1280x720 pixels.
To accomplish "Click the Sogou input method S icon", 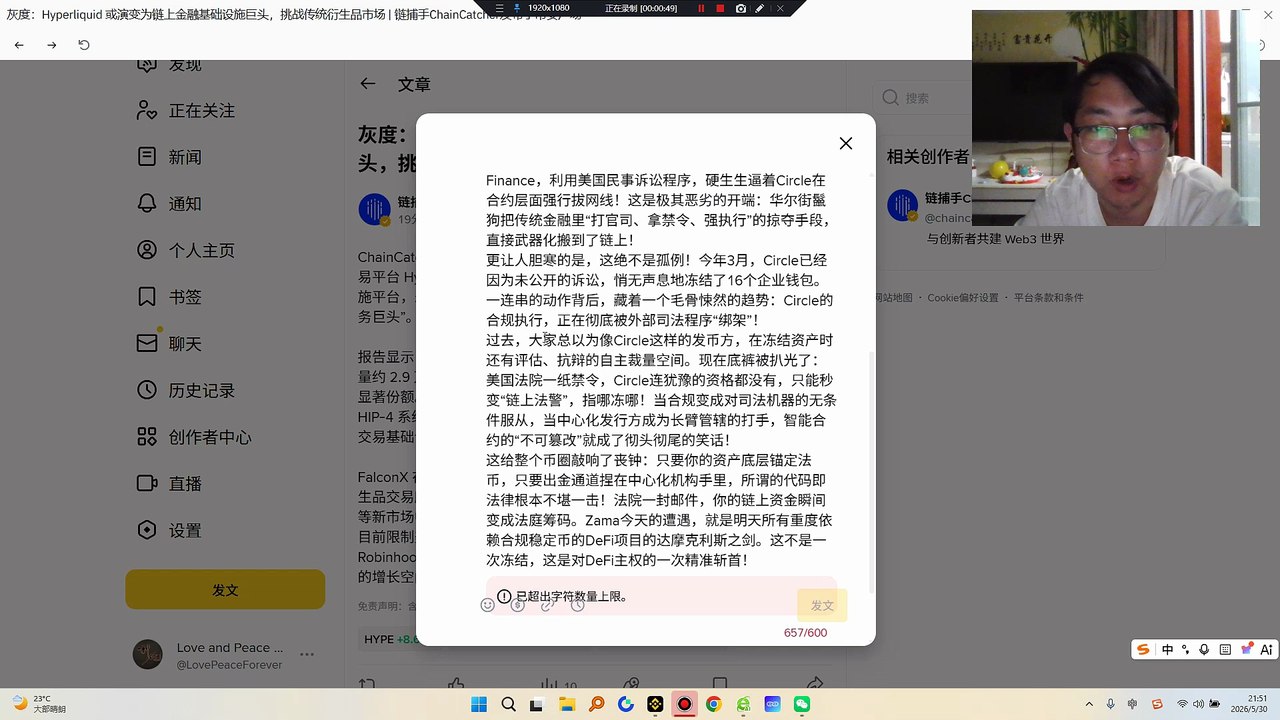I will click(1143, 650).
